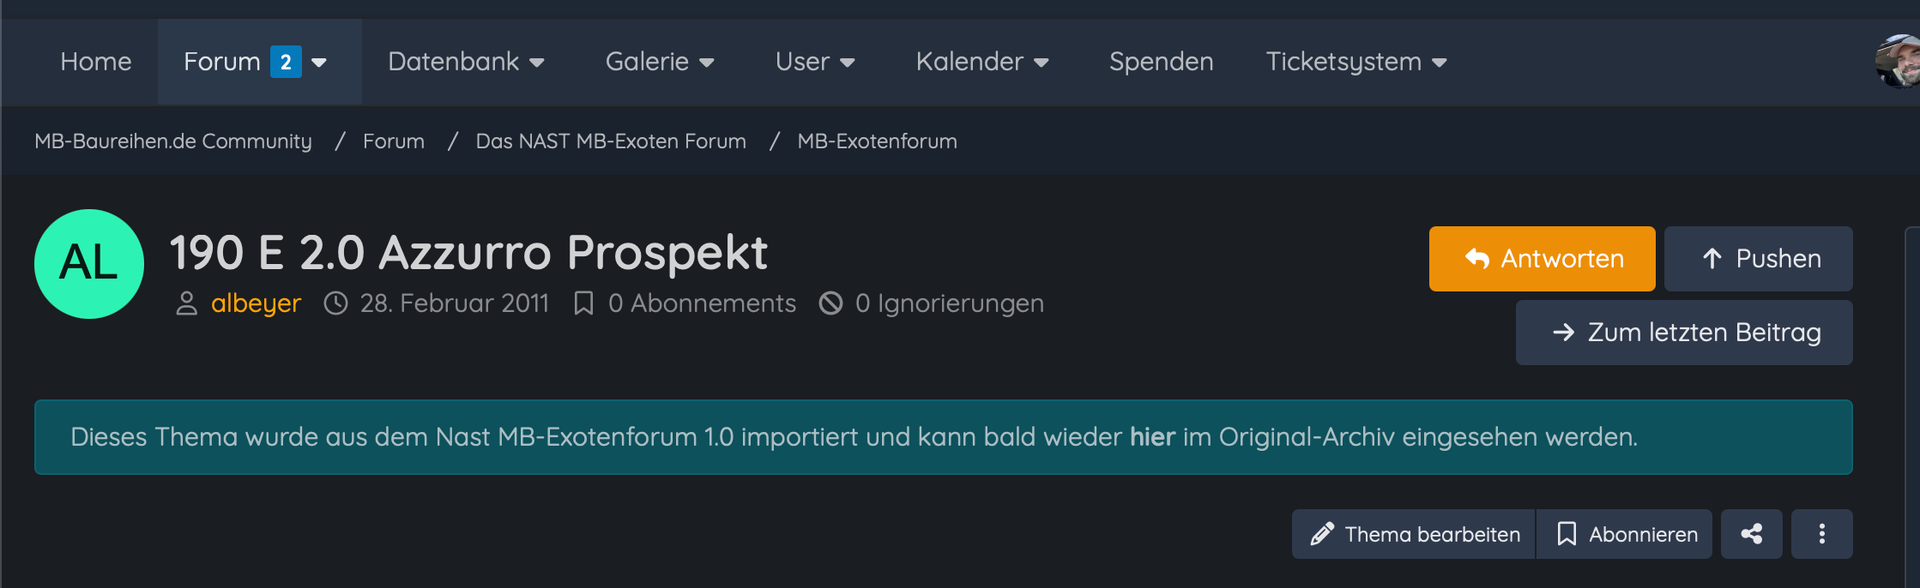Expand the Forum dropdown menu

click(319, 62)
